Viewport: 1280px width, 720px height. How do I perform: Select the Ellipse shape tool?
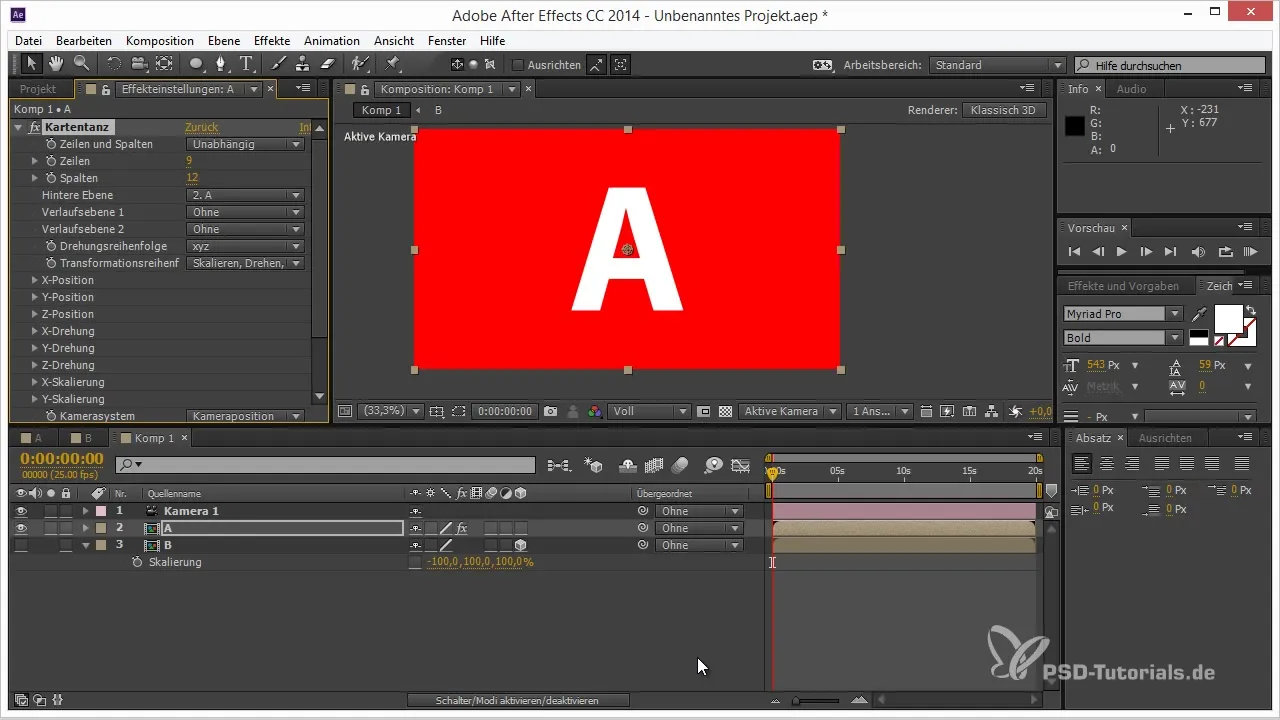(x=197, y=64)
